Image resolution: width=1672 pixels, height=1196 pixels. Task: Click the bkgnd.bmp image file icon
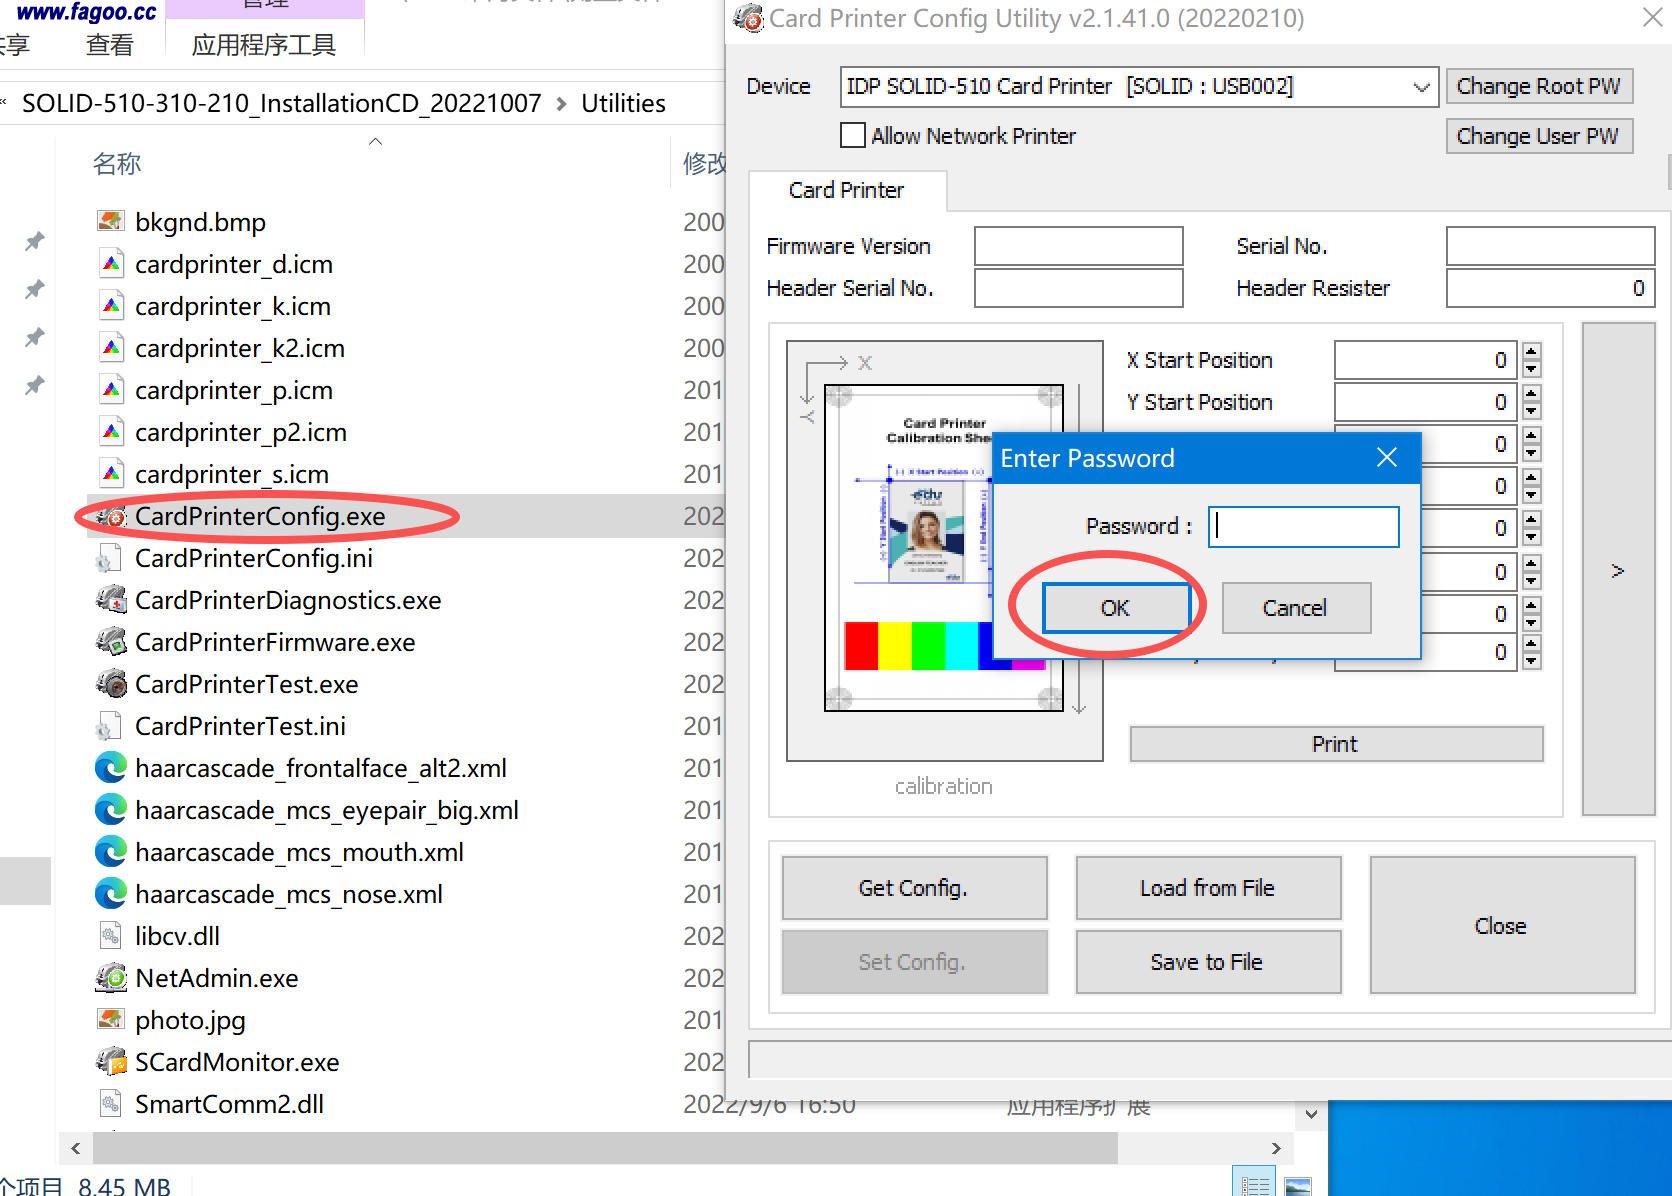click(111, 222)
